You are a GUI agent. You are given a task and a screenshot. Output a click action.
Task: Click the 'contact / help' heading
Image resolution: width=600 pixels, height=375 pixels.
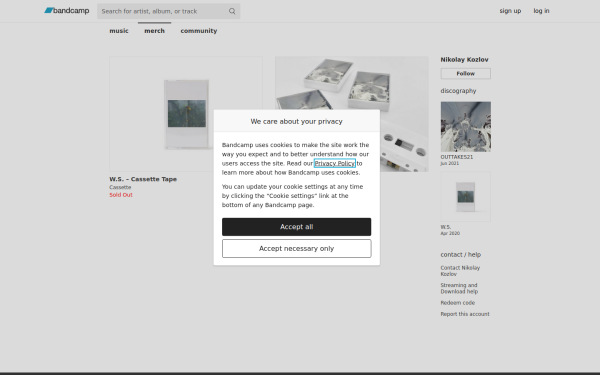coord(461,254)
